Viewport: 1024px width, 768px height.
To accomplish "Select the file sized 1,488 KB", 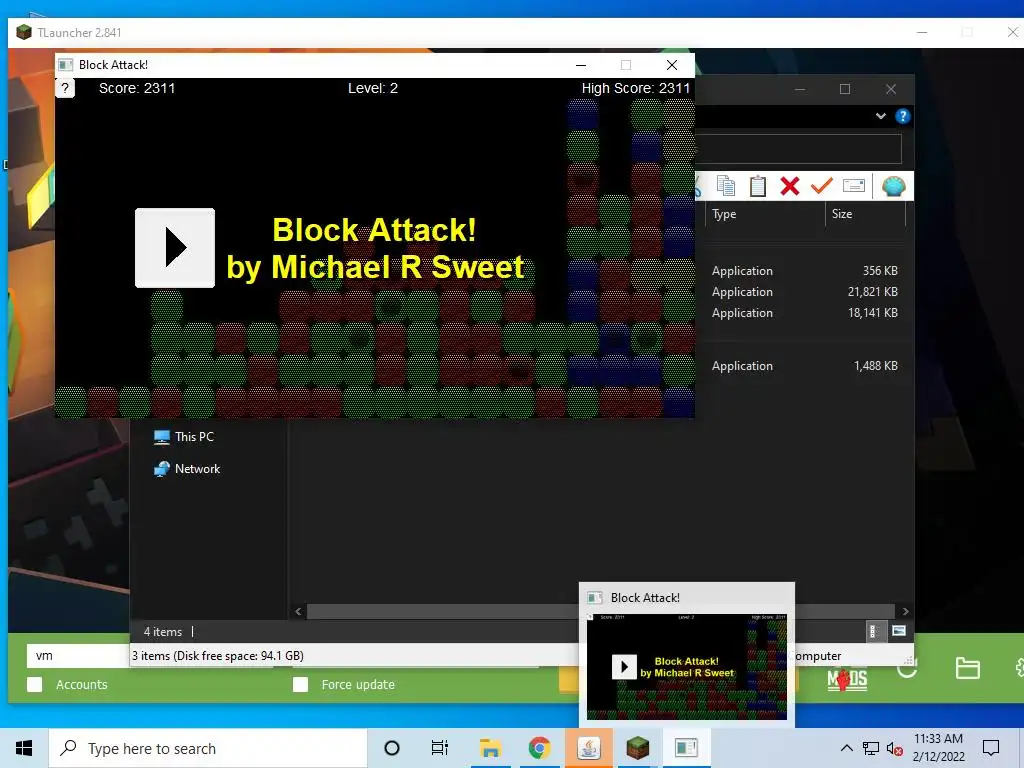I will pos(805,366).
